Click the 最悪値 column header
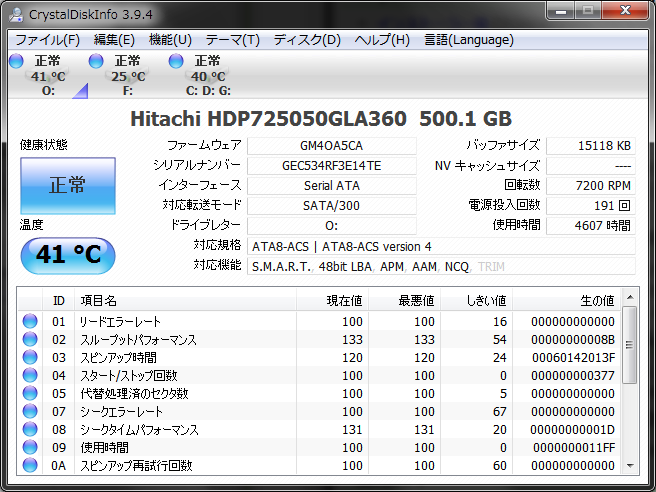The width and height of the screenshot is (656, 492). pyautogui.click(x=405, y=300)
